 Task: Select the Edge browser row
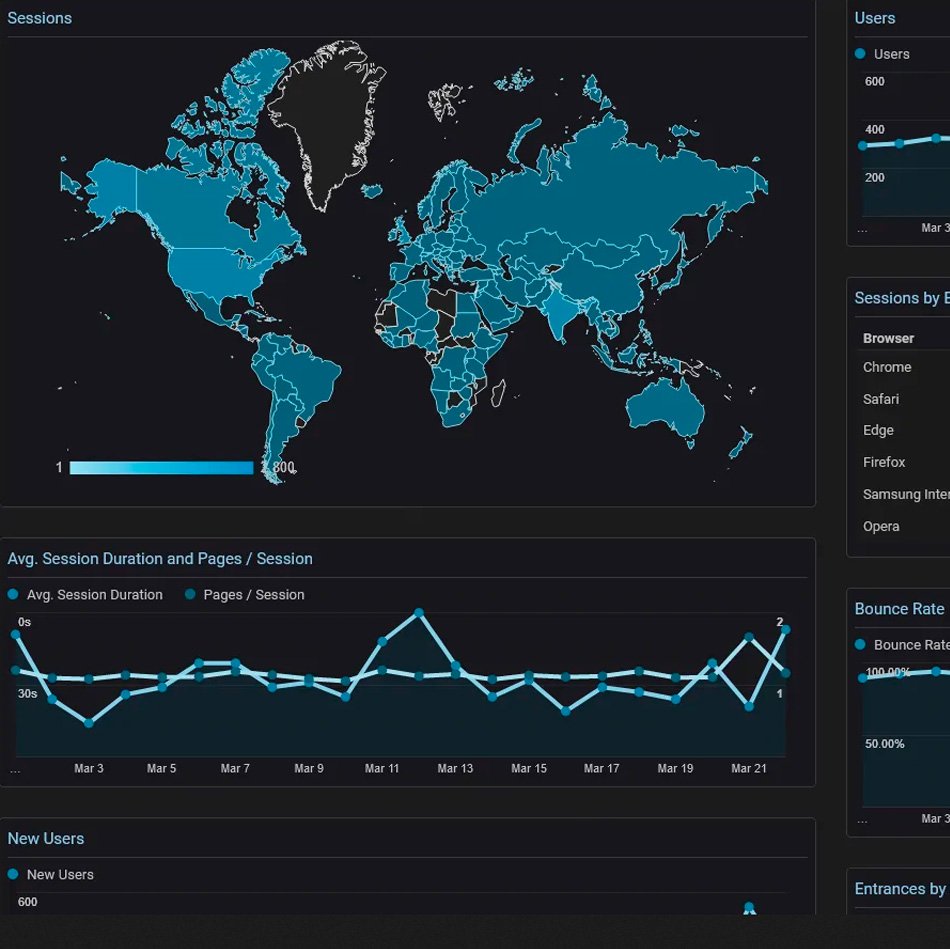(x=878, y=431)
